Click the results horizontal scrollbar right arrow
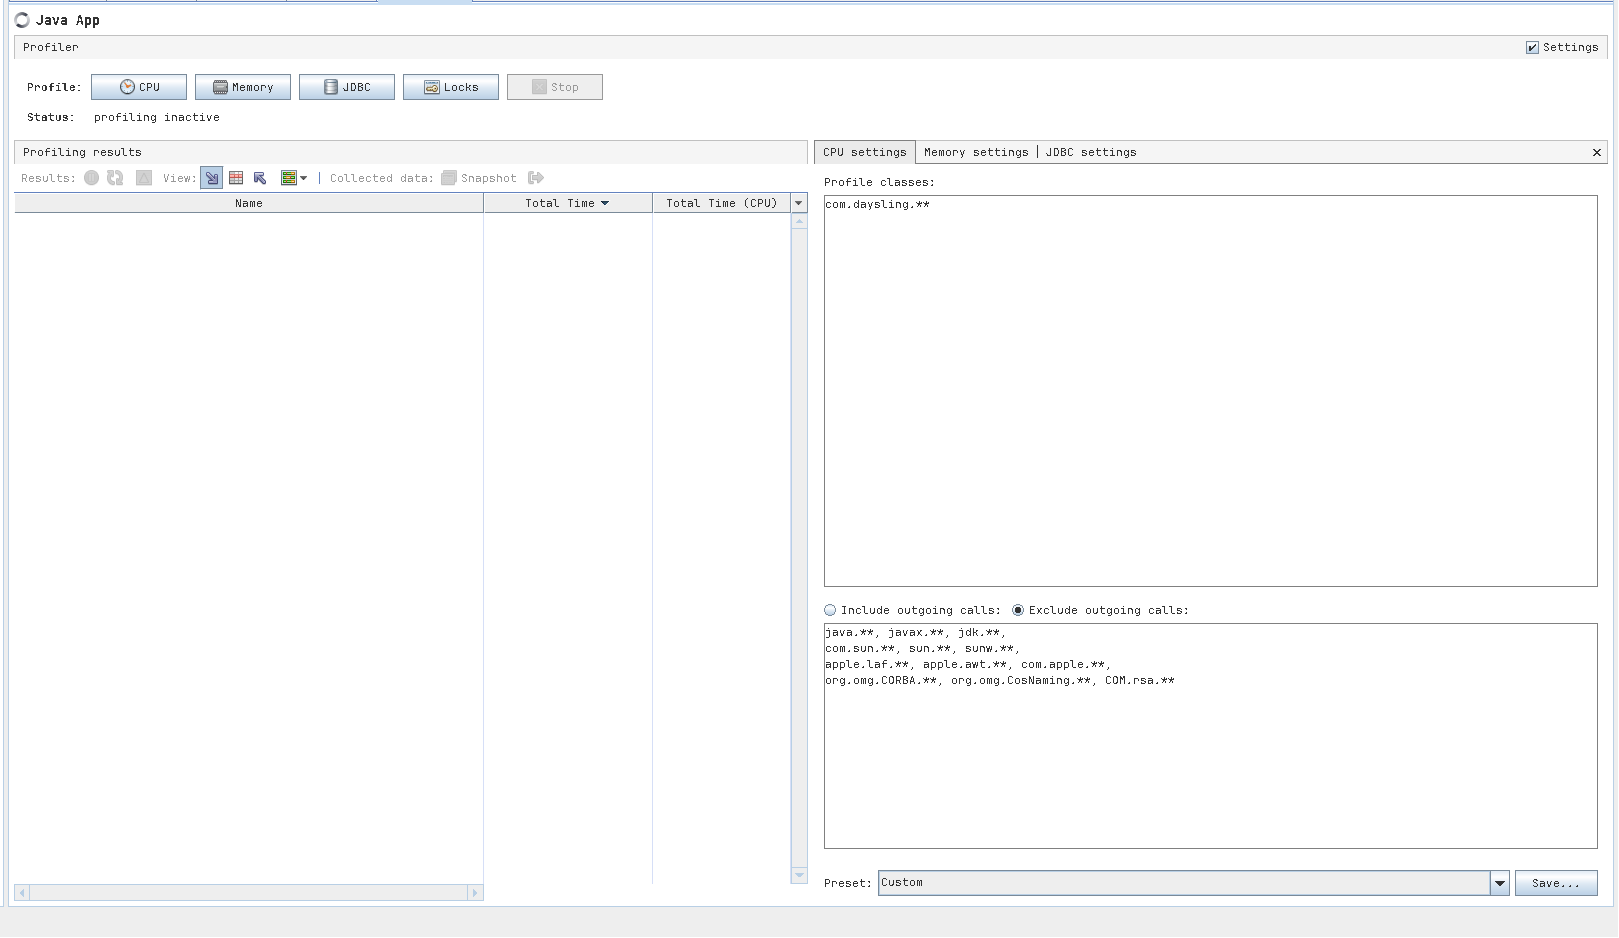Image resolution: width=1619 pixels, height=938 pixels. (x=475, y=892)
